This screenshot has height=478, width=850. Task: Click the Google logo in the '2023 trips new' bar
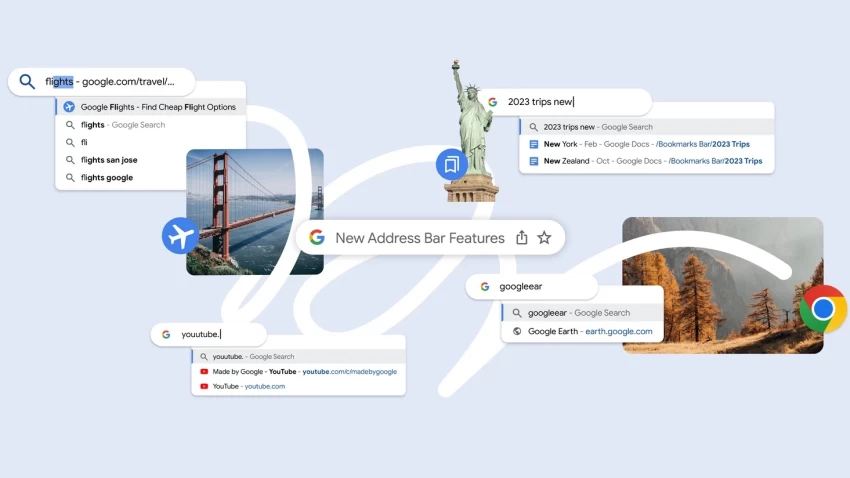pyautogui.click(x=492, y=102)
